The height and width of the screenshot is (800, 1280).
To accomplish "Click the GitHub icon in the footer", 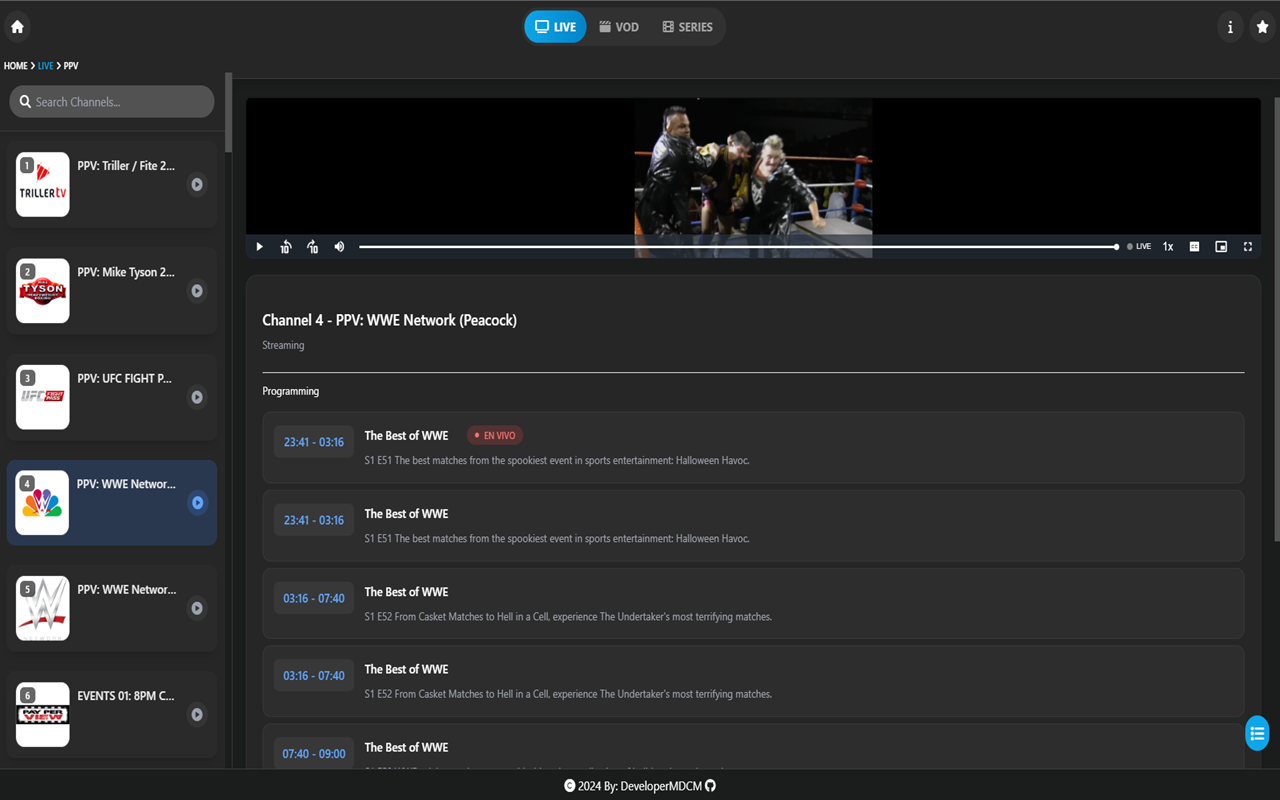I will coord(710,786).
